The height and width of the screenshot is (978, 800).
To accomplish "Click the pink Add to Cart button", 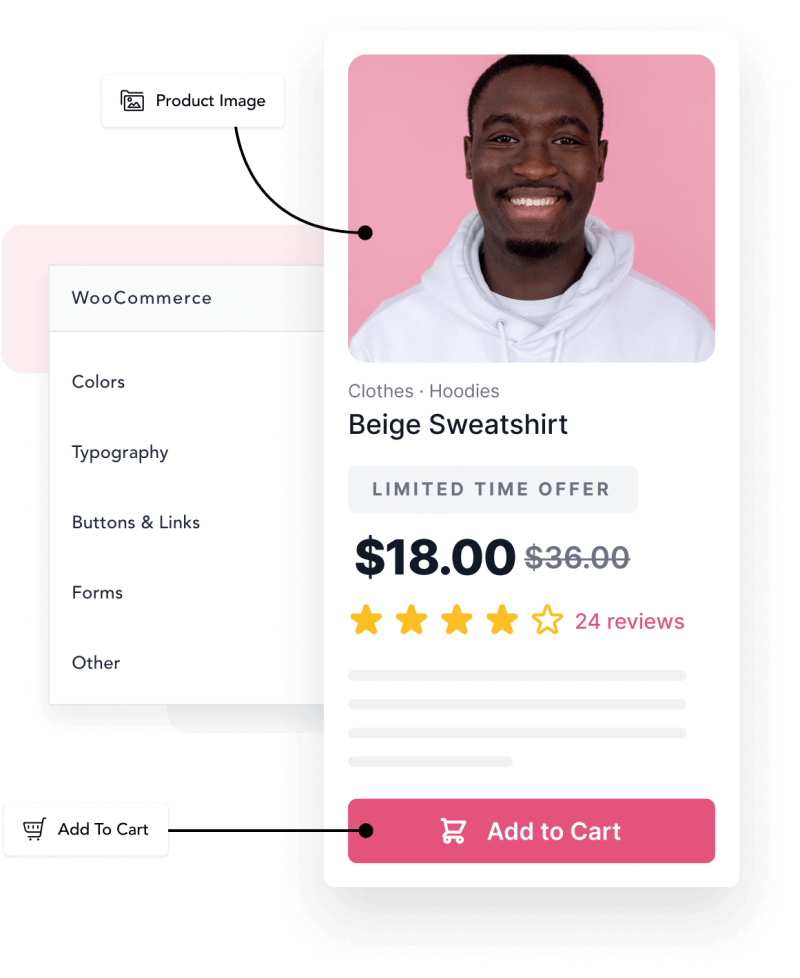I will (531, 831).
